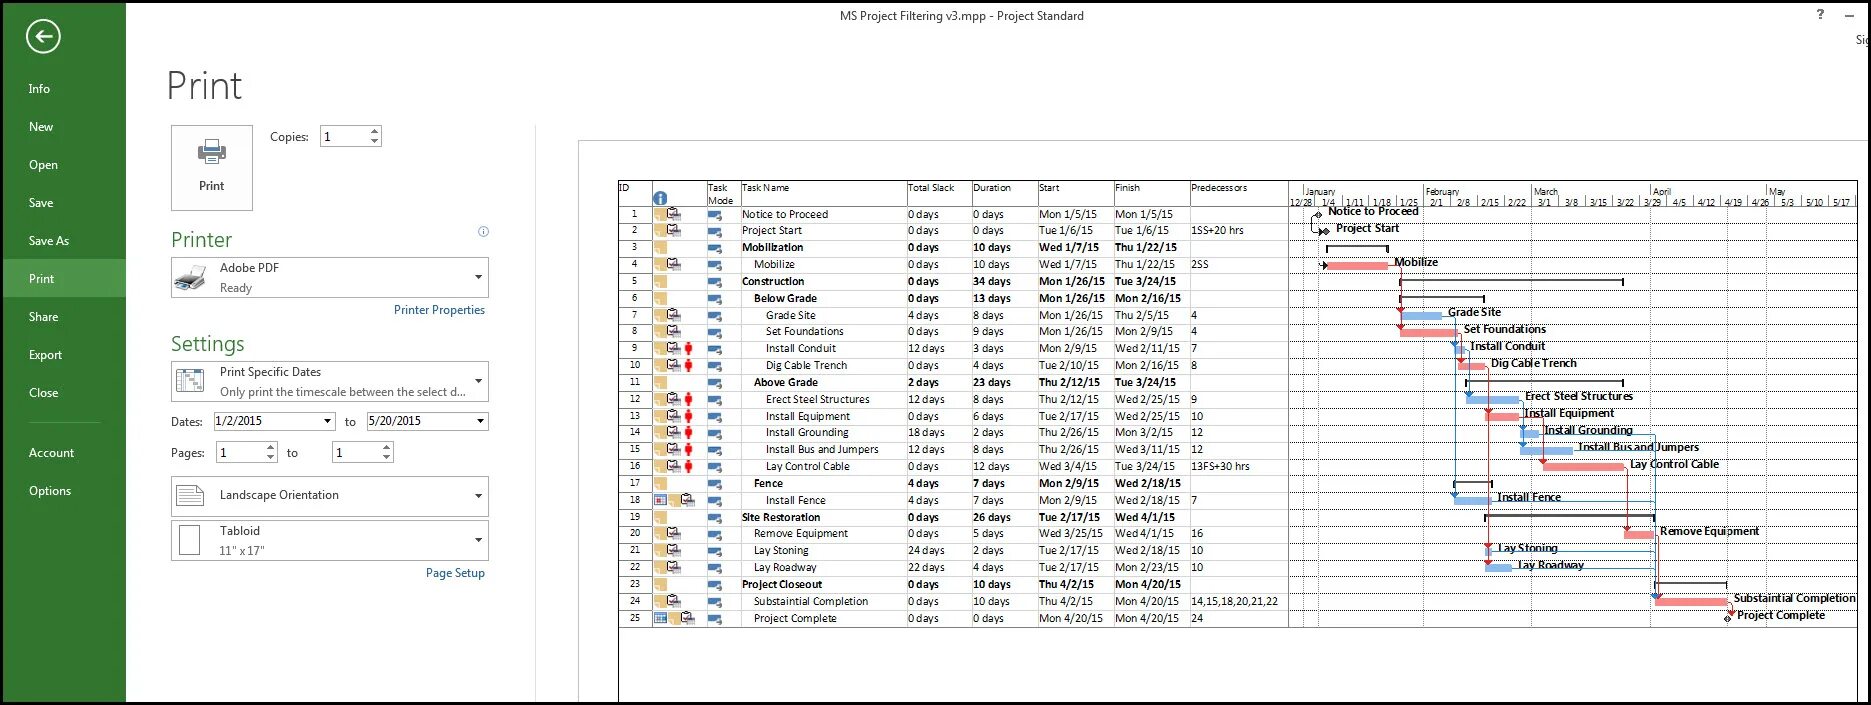The height and width of the screenshot is (705, 1871).
Task: Click the Lay Stoning task name
Action: [x=781, y=551]
